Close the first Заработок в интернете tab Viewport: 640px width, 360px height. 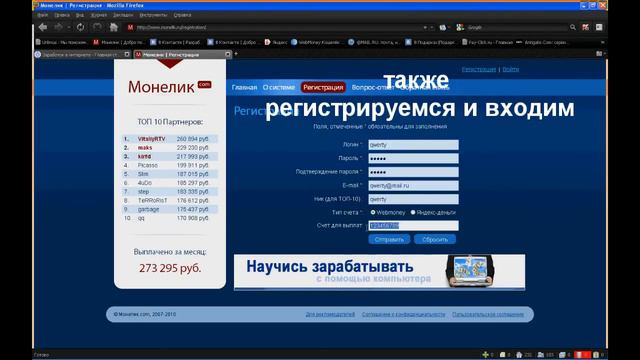(x=127, y=54)
